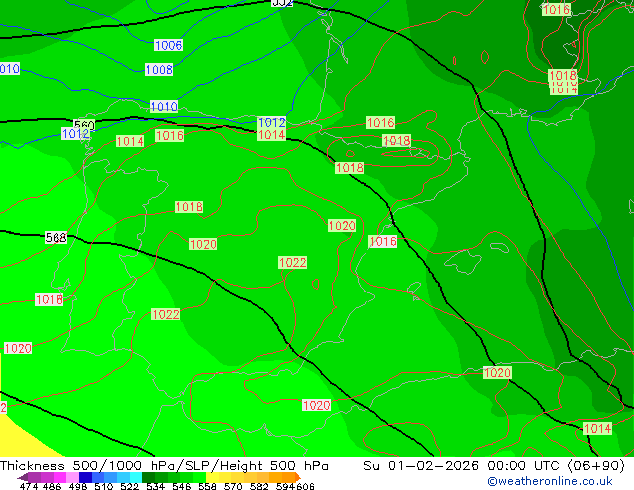Click the orange right arrow of the legend
Viewport: 634px width, 490px height.
(x=298, y=477)
